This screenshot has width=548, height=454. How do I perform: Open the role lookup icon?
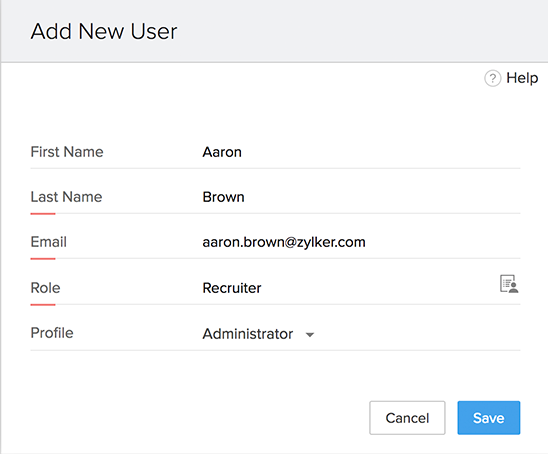[x=509, y=284]
